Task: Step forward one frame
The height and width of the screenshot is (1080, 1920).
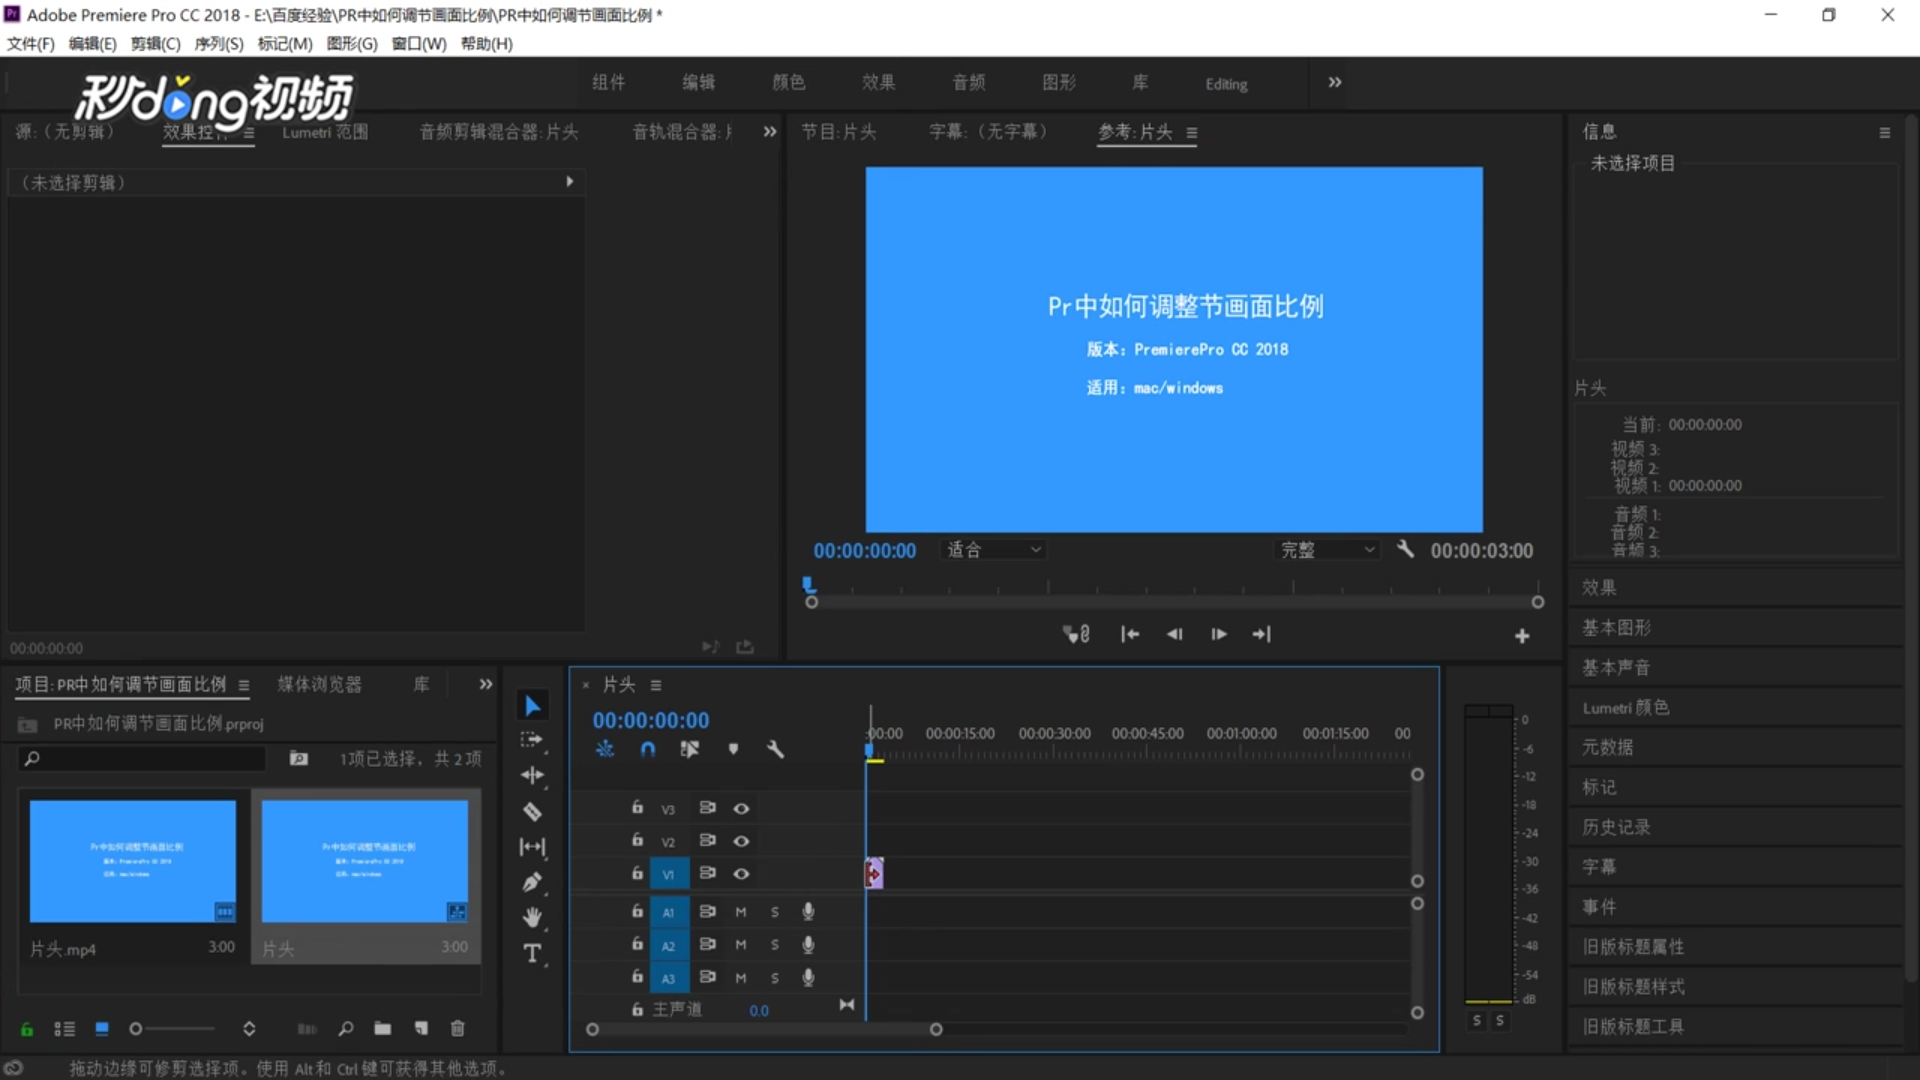Action: (1218, 634)
